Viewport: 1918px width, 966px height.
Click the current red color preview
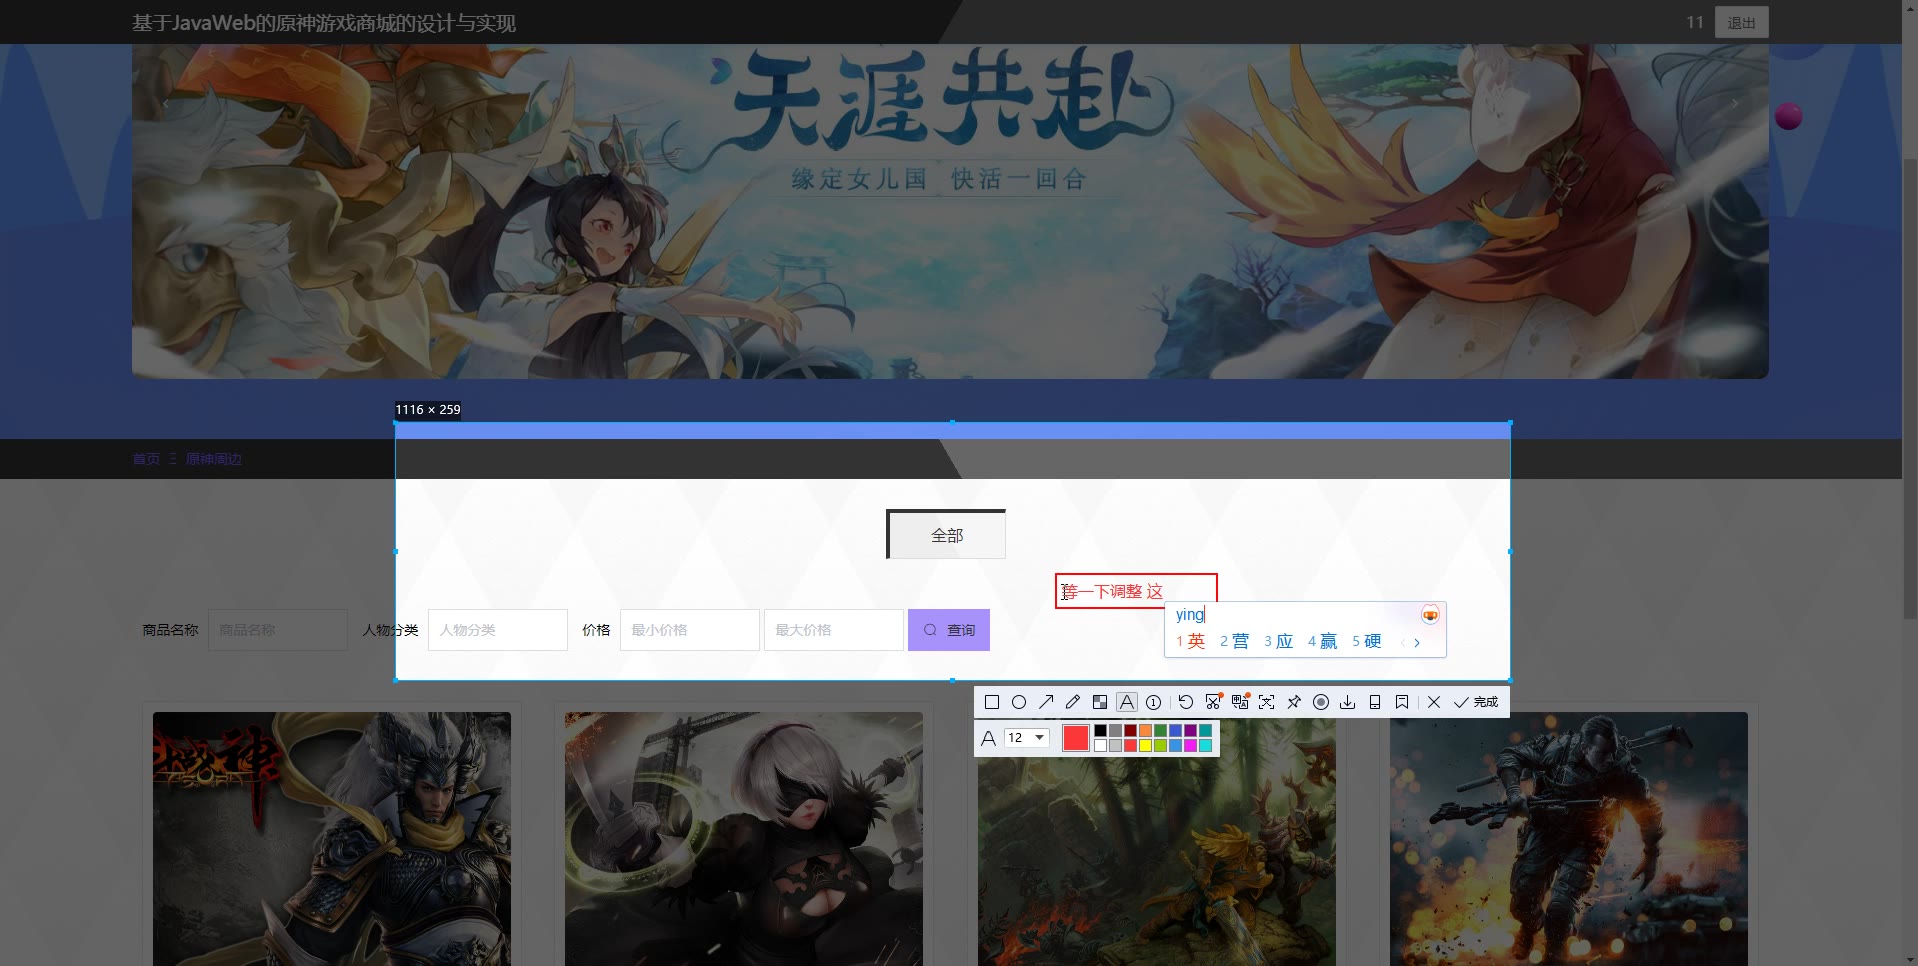point(1075,738)
